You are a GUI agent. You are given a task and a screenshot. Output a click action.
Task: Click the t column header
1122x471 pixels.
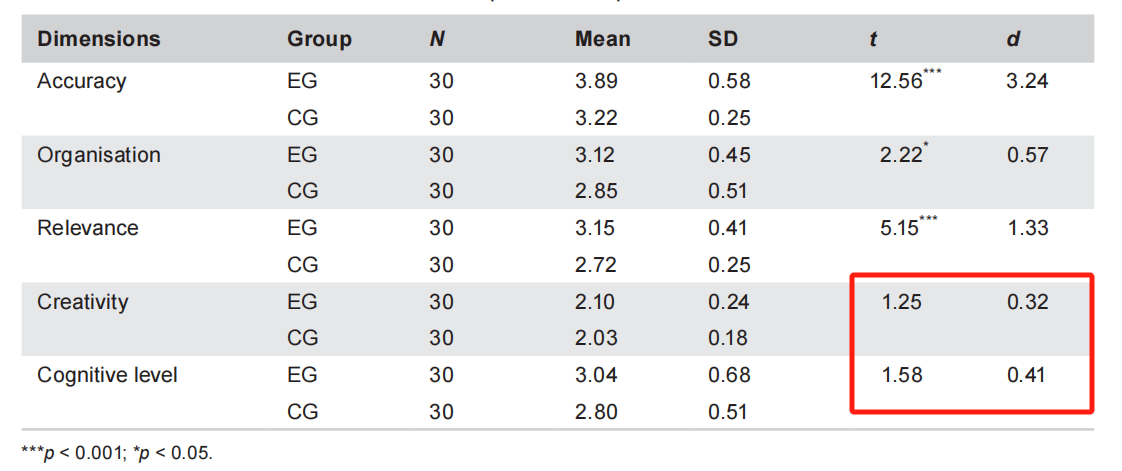[x=873, y=39]
